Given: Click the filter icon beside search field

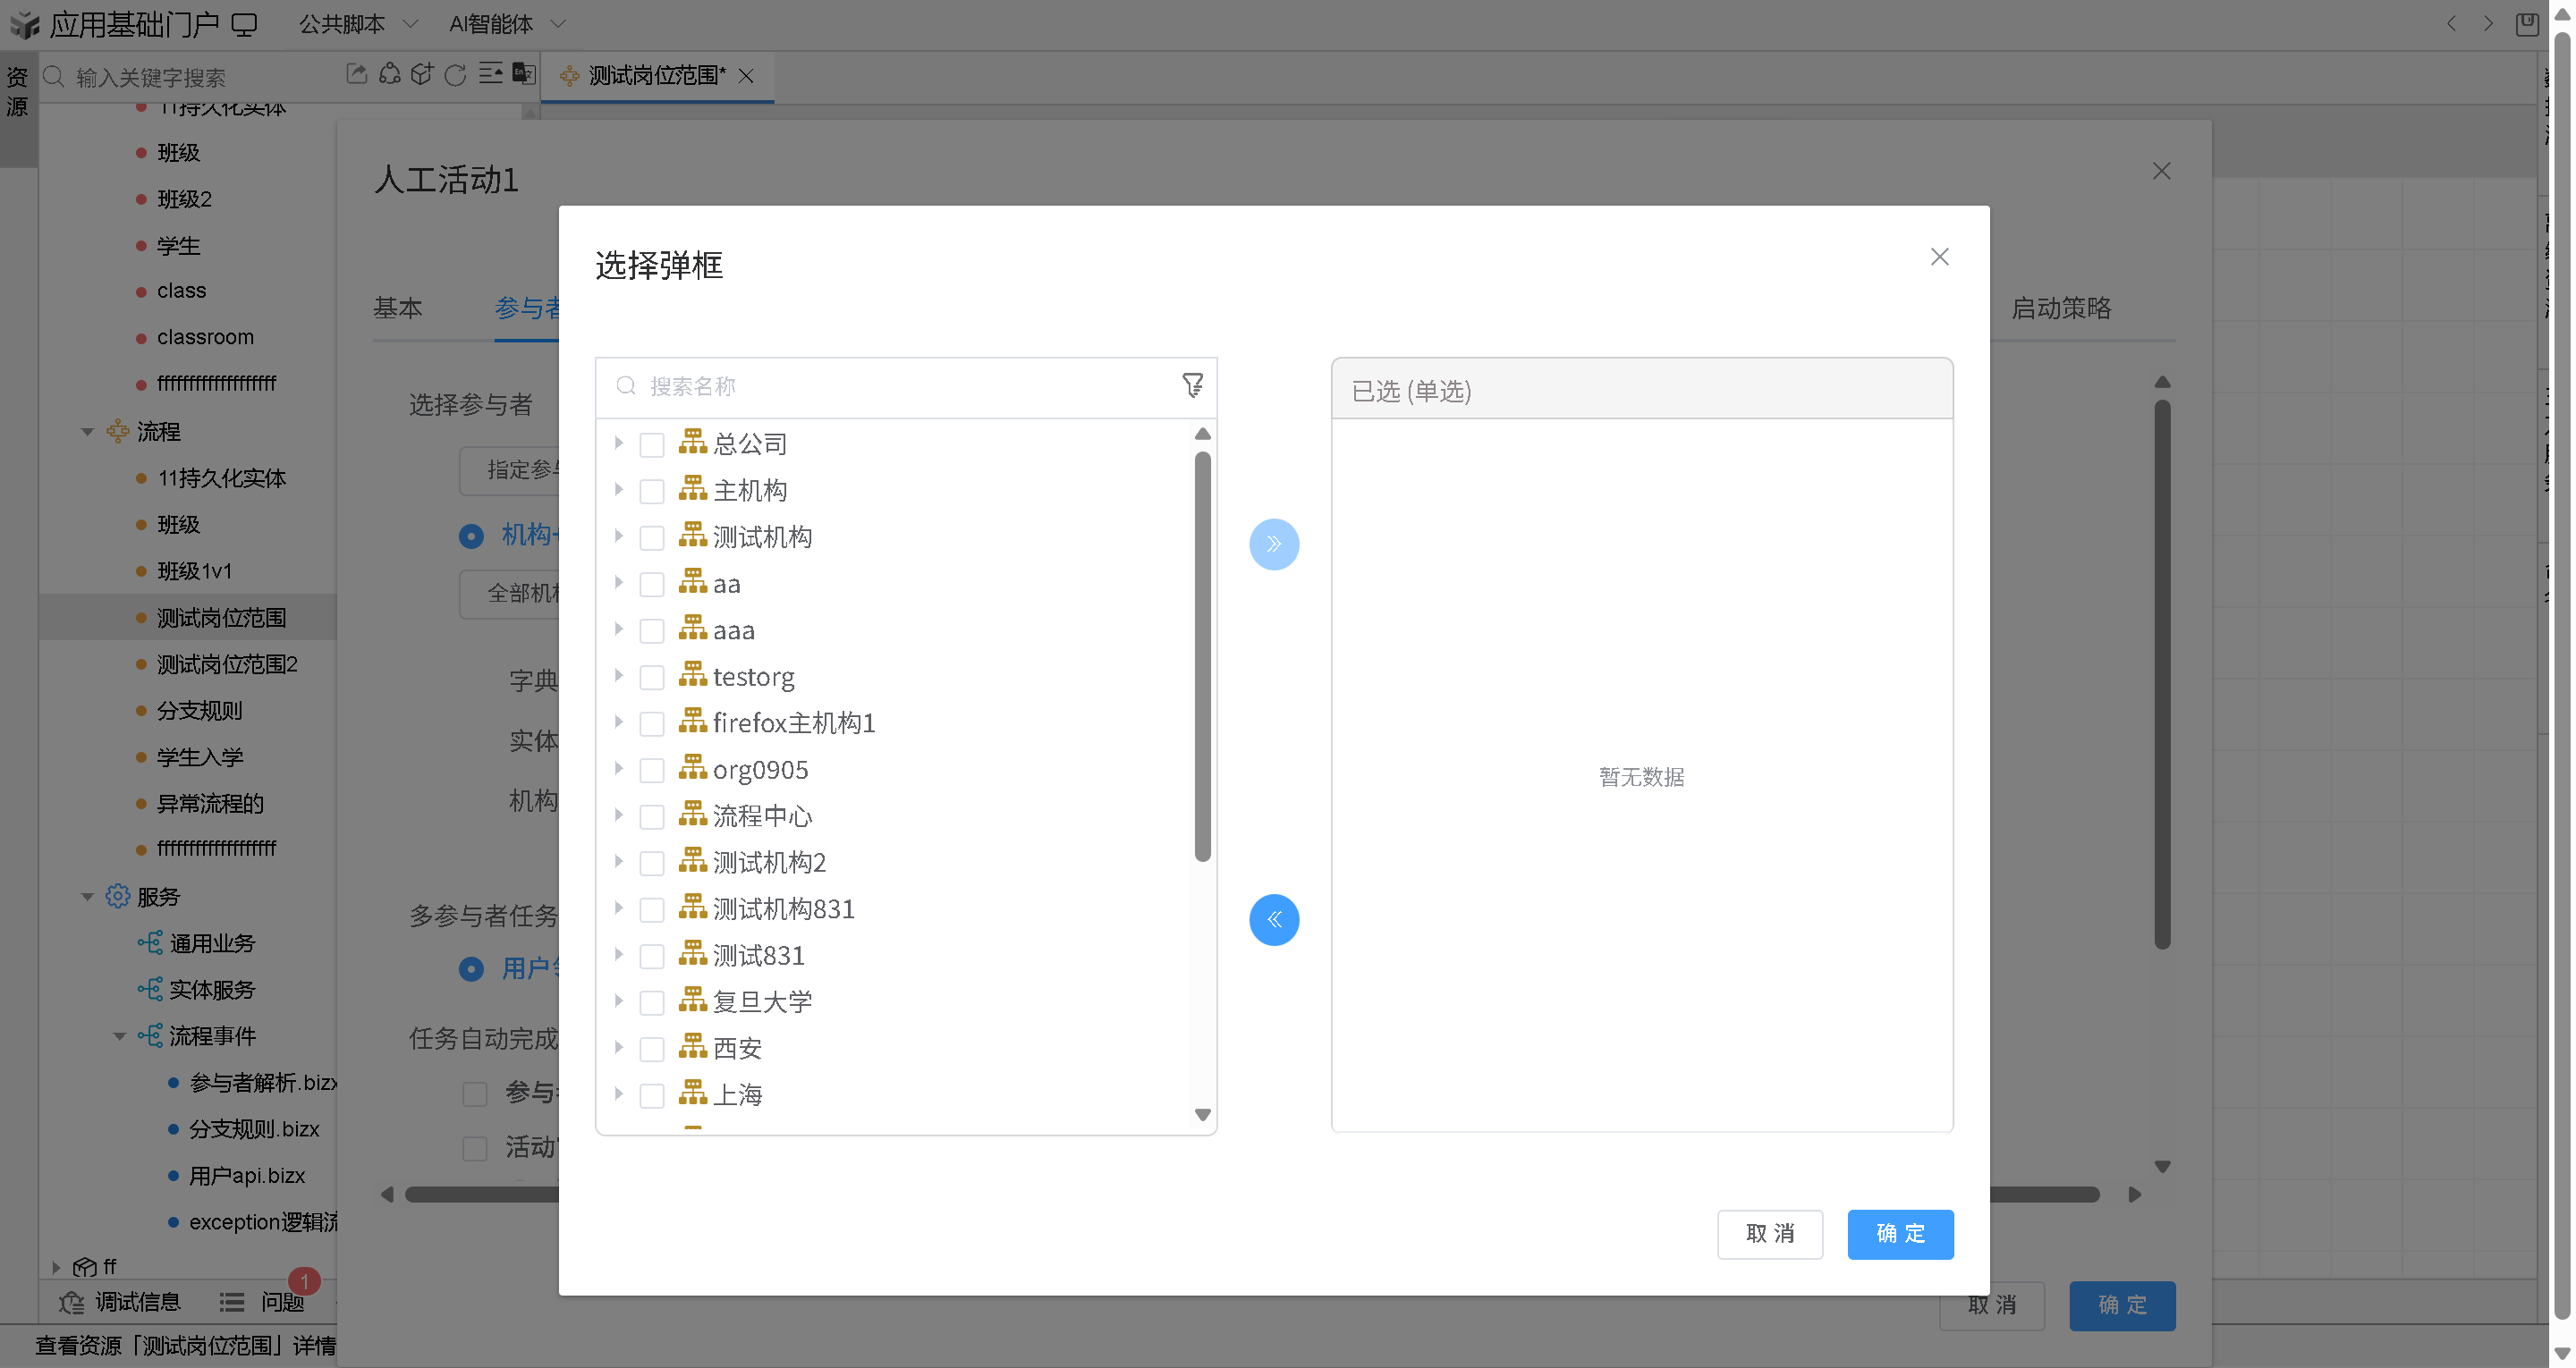Looking at the screenshot, I should tap(1192, 385).
